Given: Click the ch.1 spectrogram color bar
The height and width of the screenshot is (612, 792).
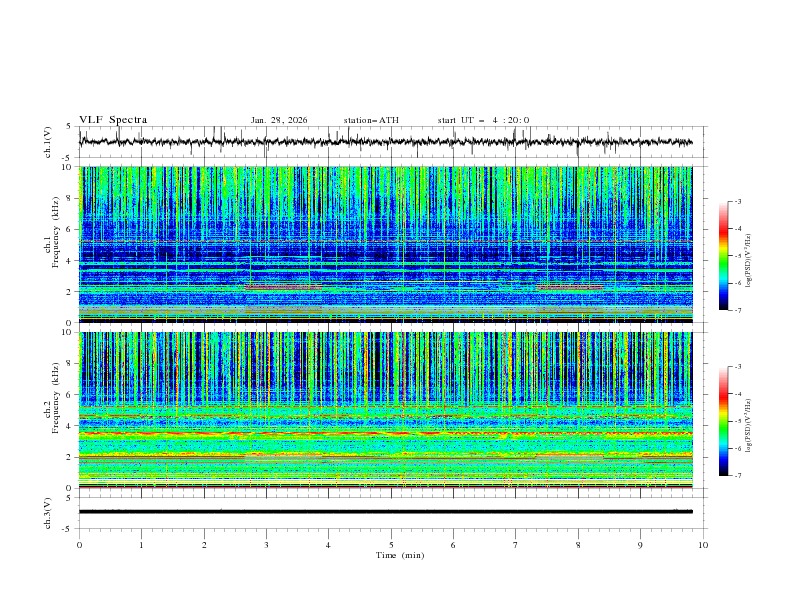Looking at the screenshot, I should 723,256.
